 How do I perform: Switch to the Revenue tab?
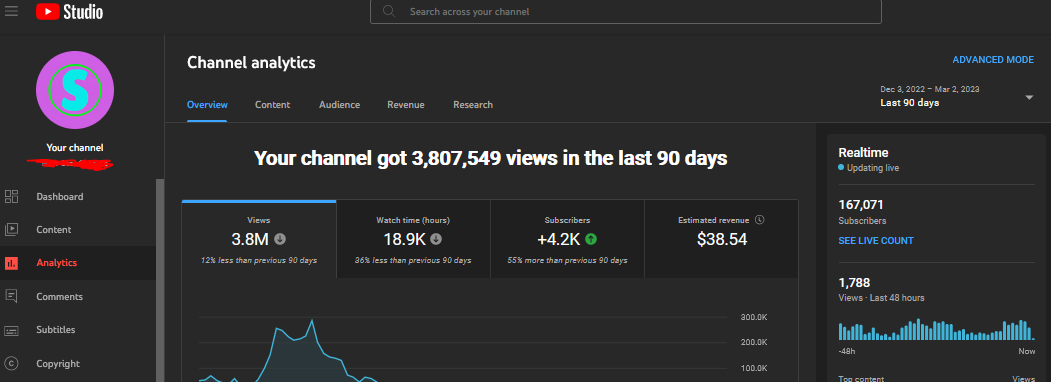point(406,105)
